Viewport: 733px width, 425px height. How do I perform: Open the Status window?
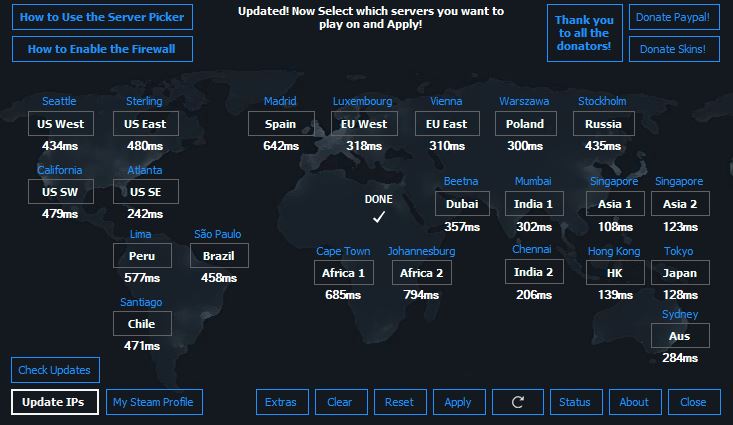(575, 402)
